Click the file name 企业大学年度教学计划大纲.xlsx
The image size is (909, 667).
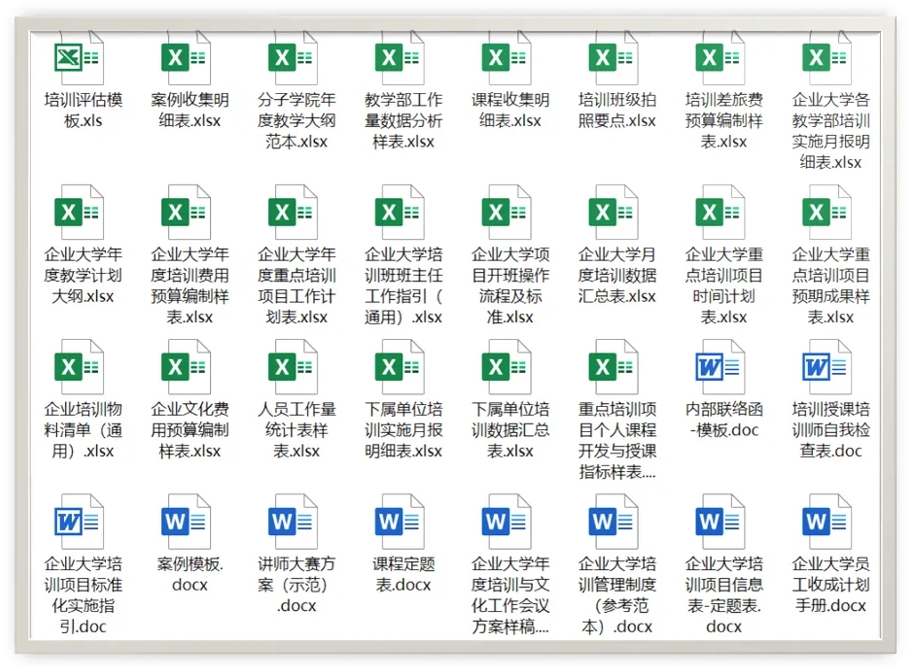click(83, 275)
